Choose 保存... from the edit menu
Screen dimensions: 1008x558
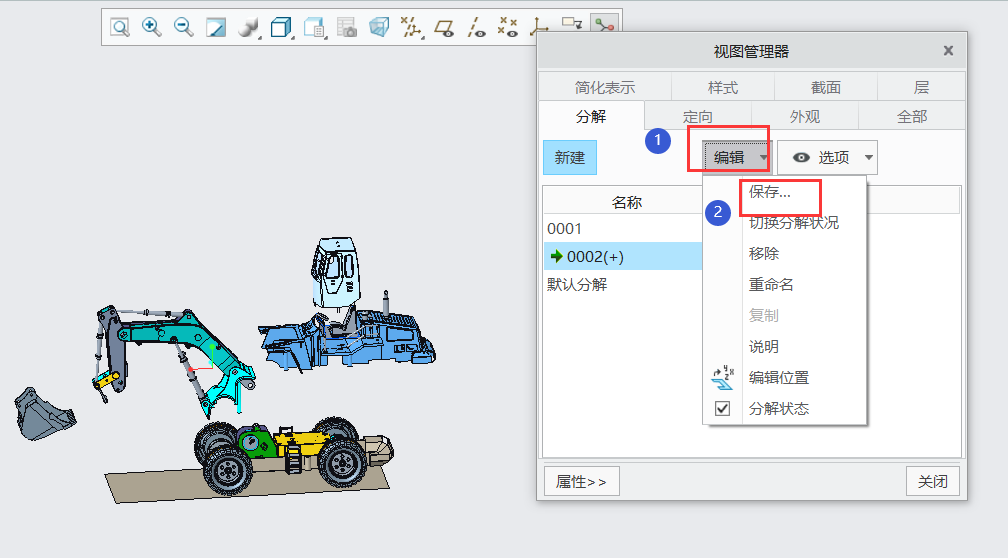770,192
